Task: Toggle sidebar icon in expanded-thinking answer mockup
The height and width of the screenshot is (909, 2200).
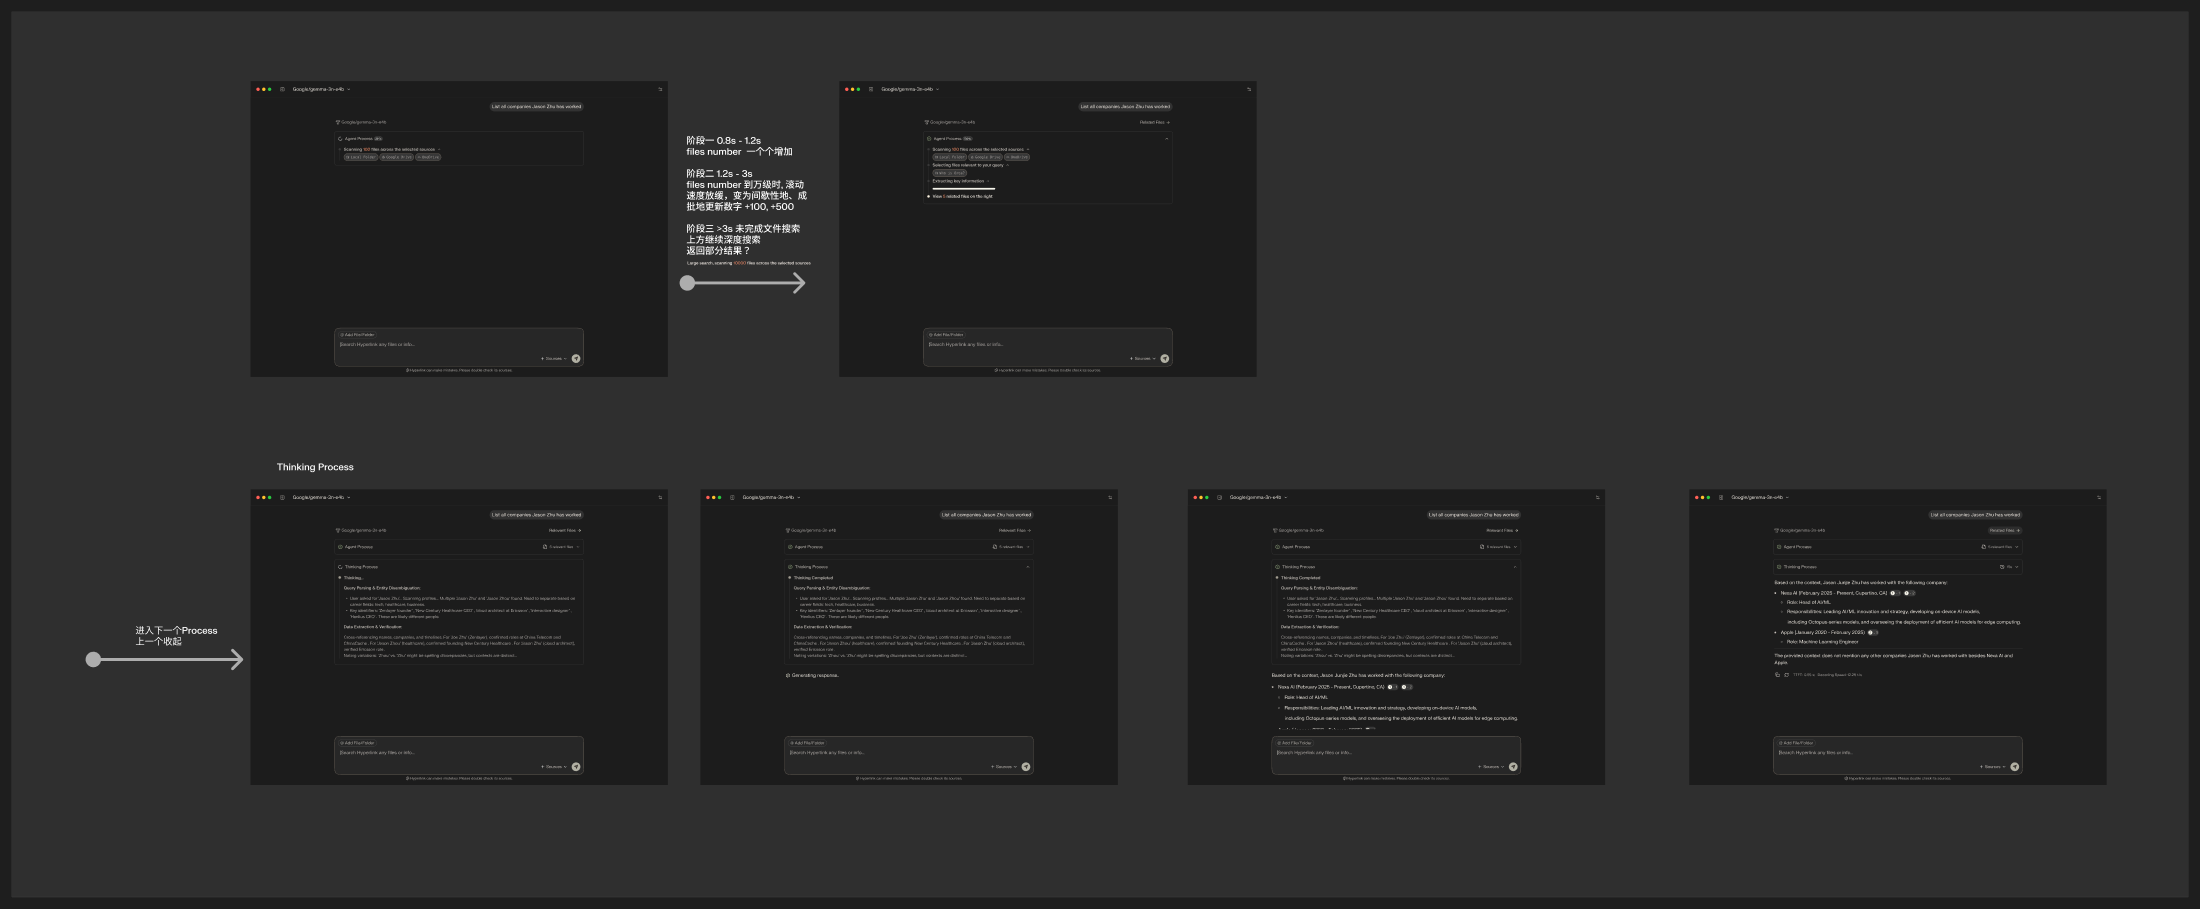Action: 1220,497
